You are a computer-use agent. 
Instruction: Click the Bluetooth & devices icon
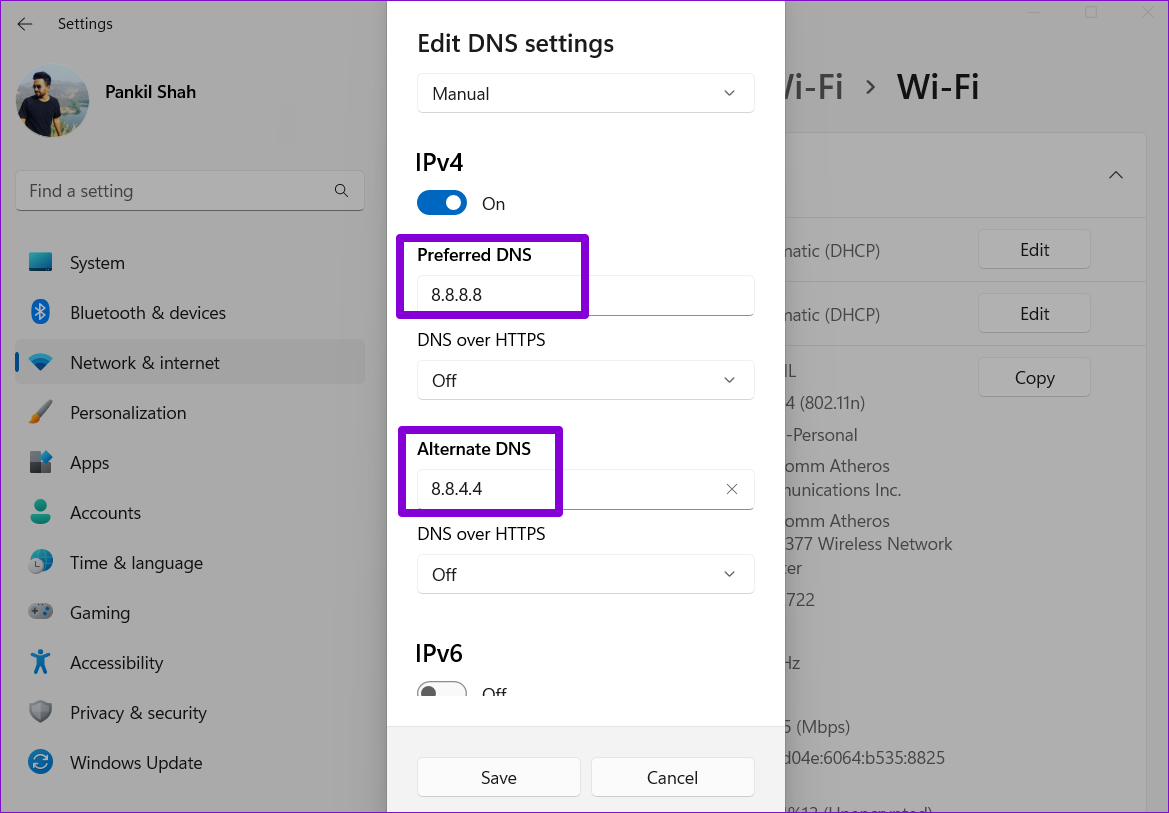pyautogui.click(x=40, y=313)
